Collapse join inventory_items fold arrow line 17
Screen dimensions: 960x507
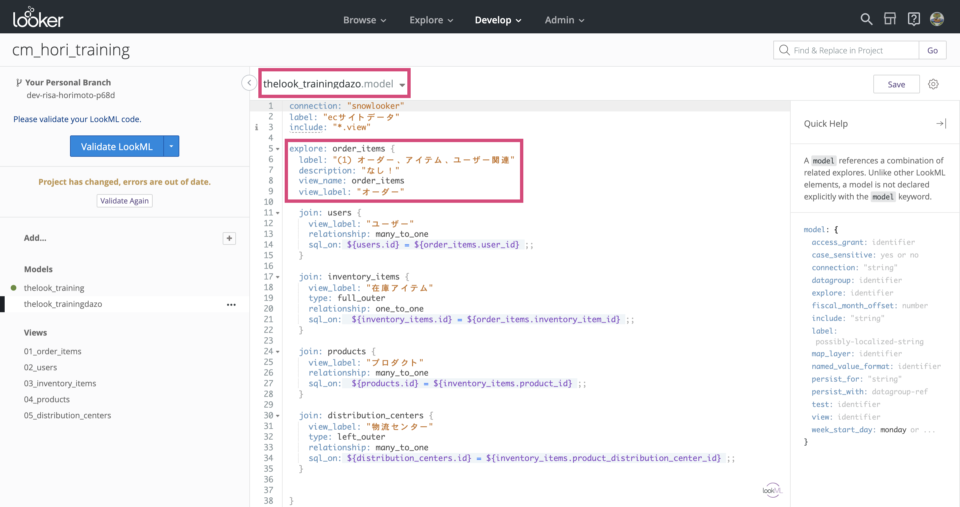tap(278, 277)
